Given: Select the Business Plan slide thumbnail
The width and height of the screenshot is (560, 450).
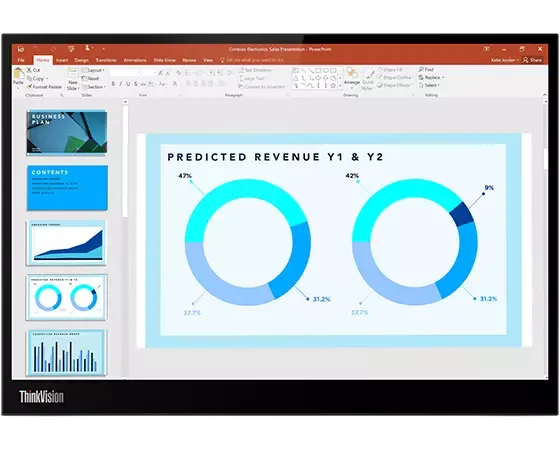Looking at the screenshot, I should 67,132.
